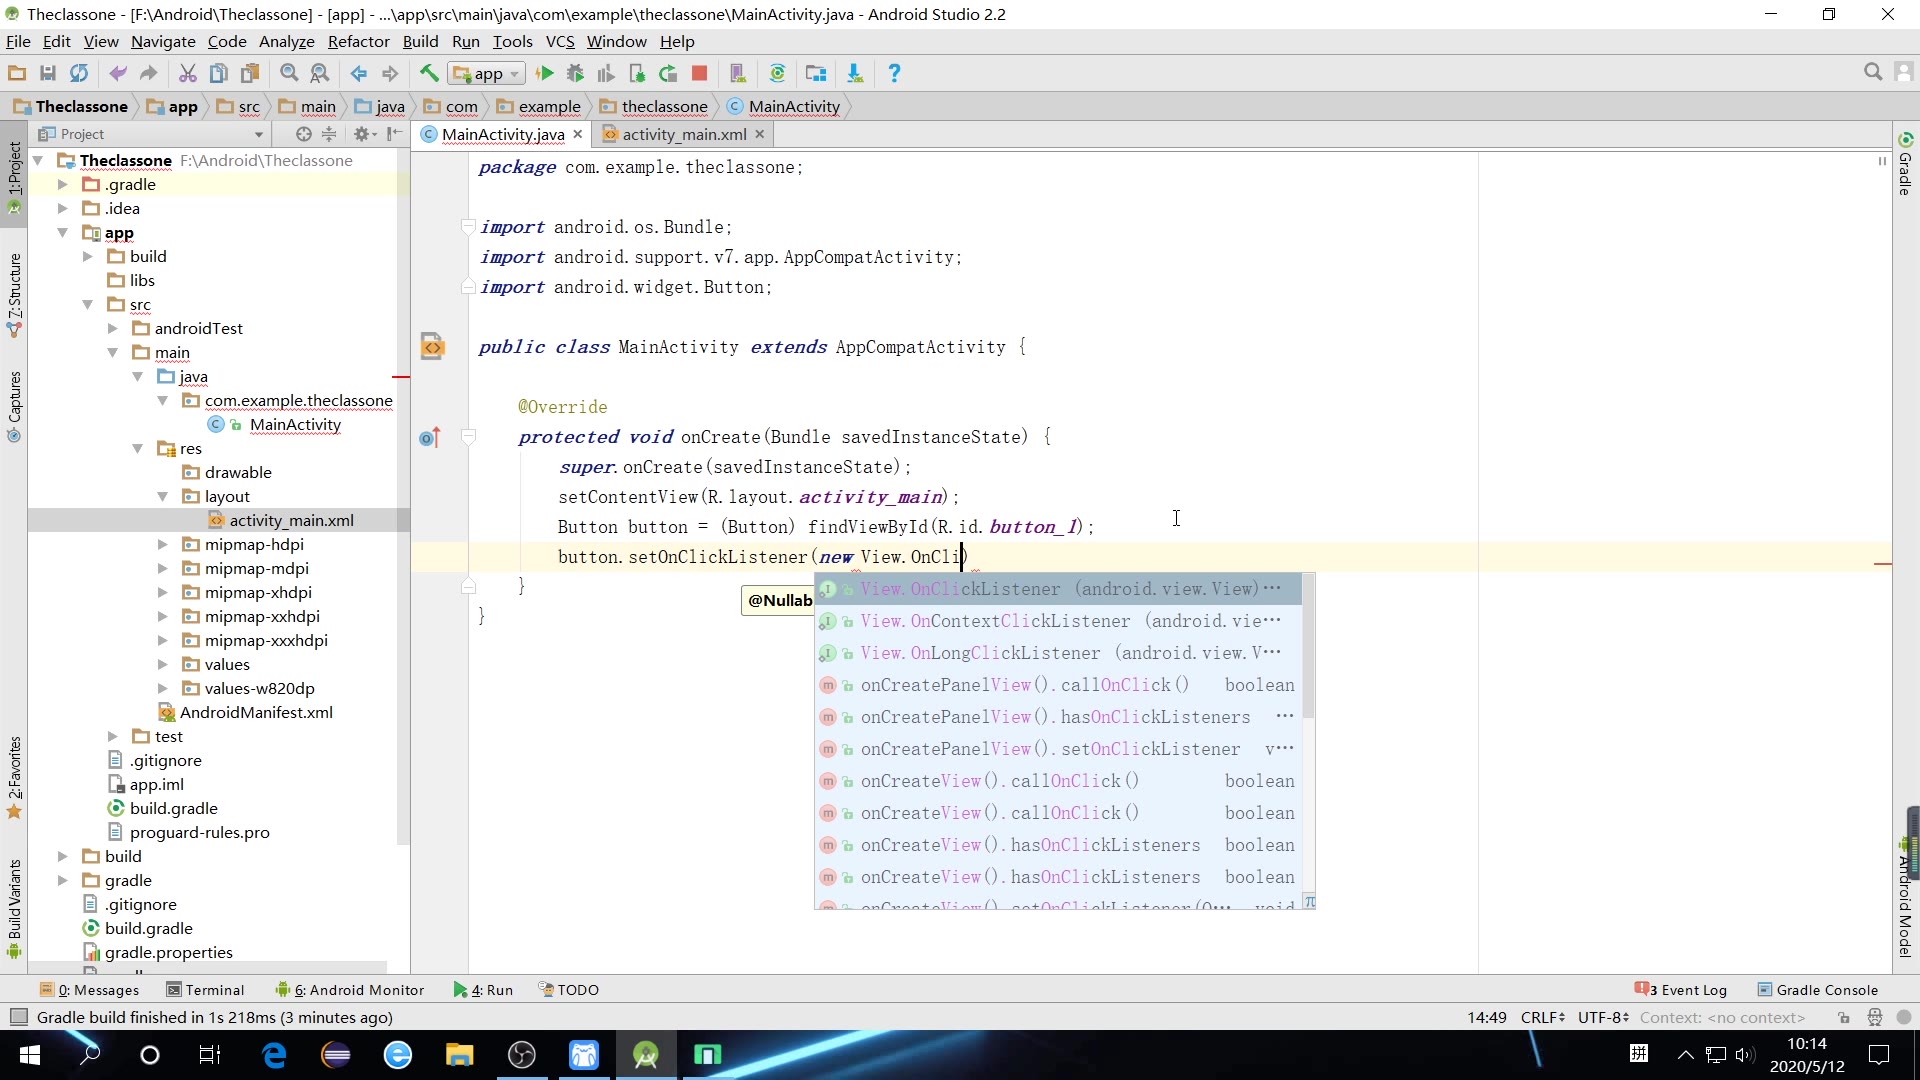The height and width of the screenshot is (1080, 1920).
Task: Navigate back with the left arrow icon
Action: (x=359, y=73)
